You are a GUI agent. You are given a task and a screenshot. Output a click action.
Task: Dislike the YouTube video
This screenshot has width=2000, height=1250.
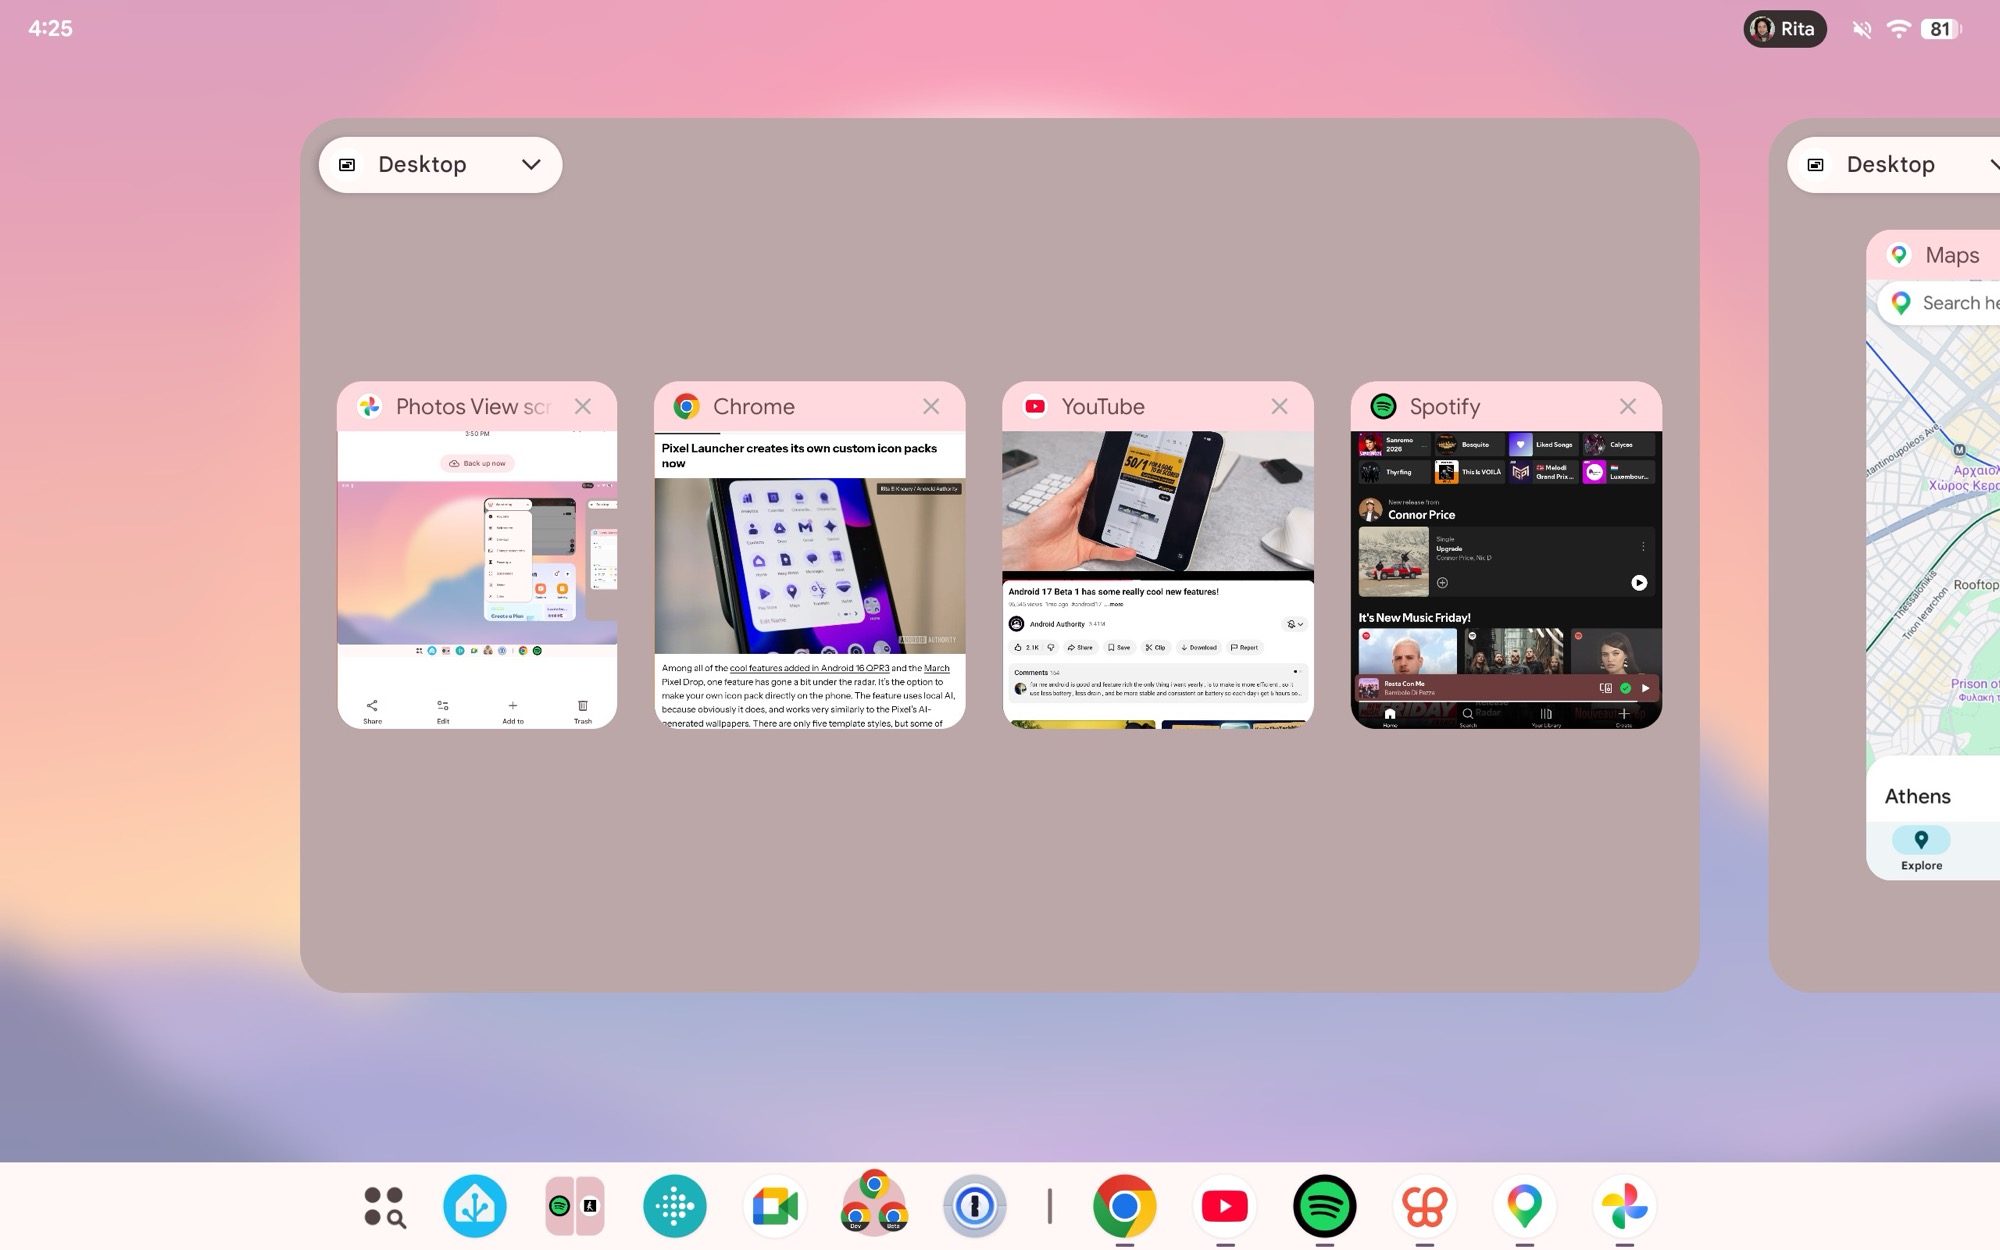[1052, 647]
